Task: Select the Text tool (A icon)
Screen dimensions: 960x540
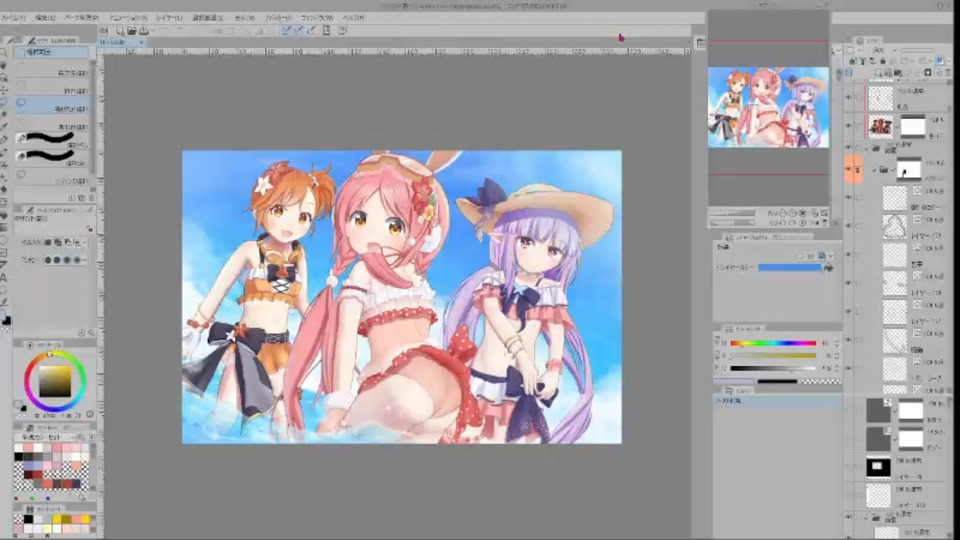Action: tap(4, 277)
